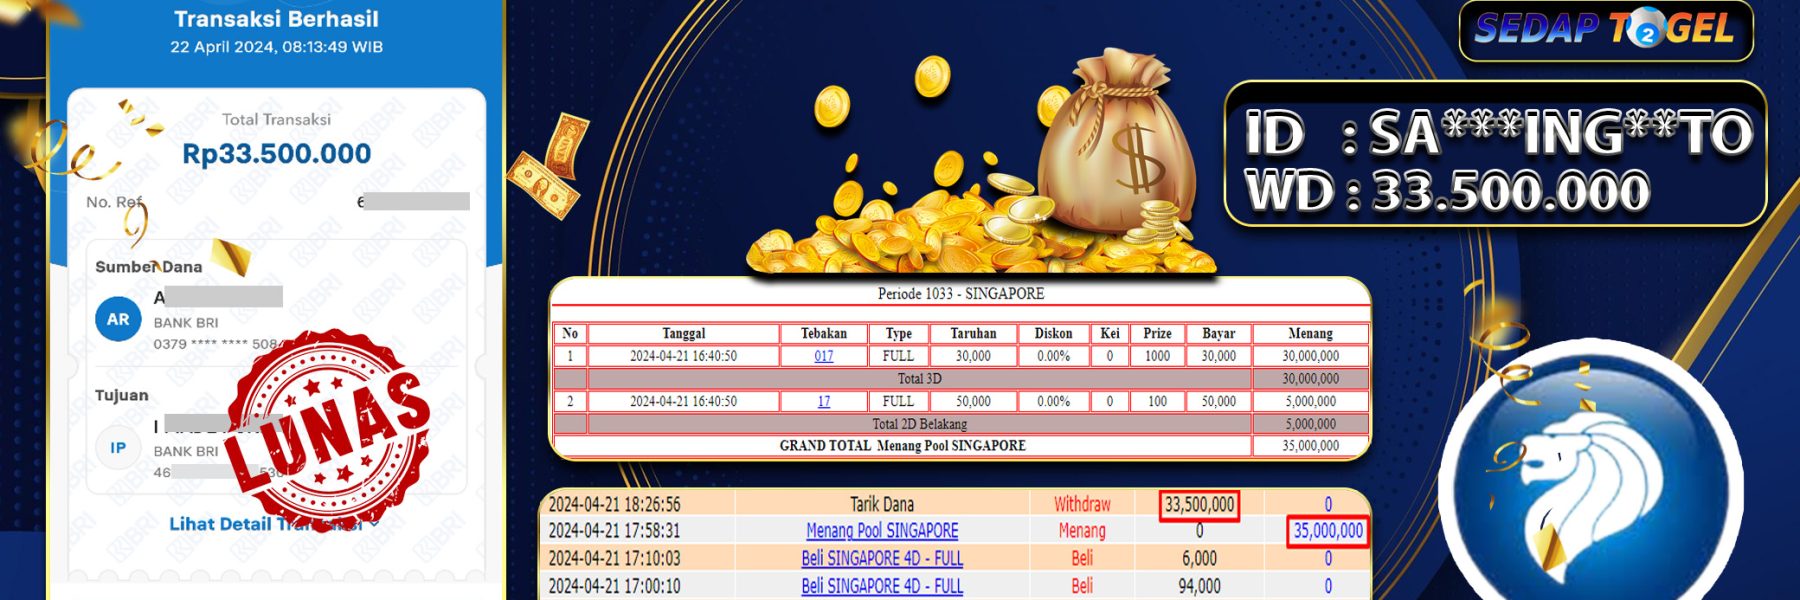Image resolution: width=1800 pixels, height=600 pixels.
Task: Click the IP avatar icon under Tujuan
Action: (118, 447)
